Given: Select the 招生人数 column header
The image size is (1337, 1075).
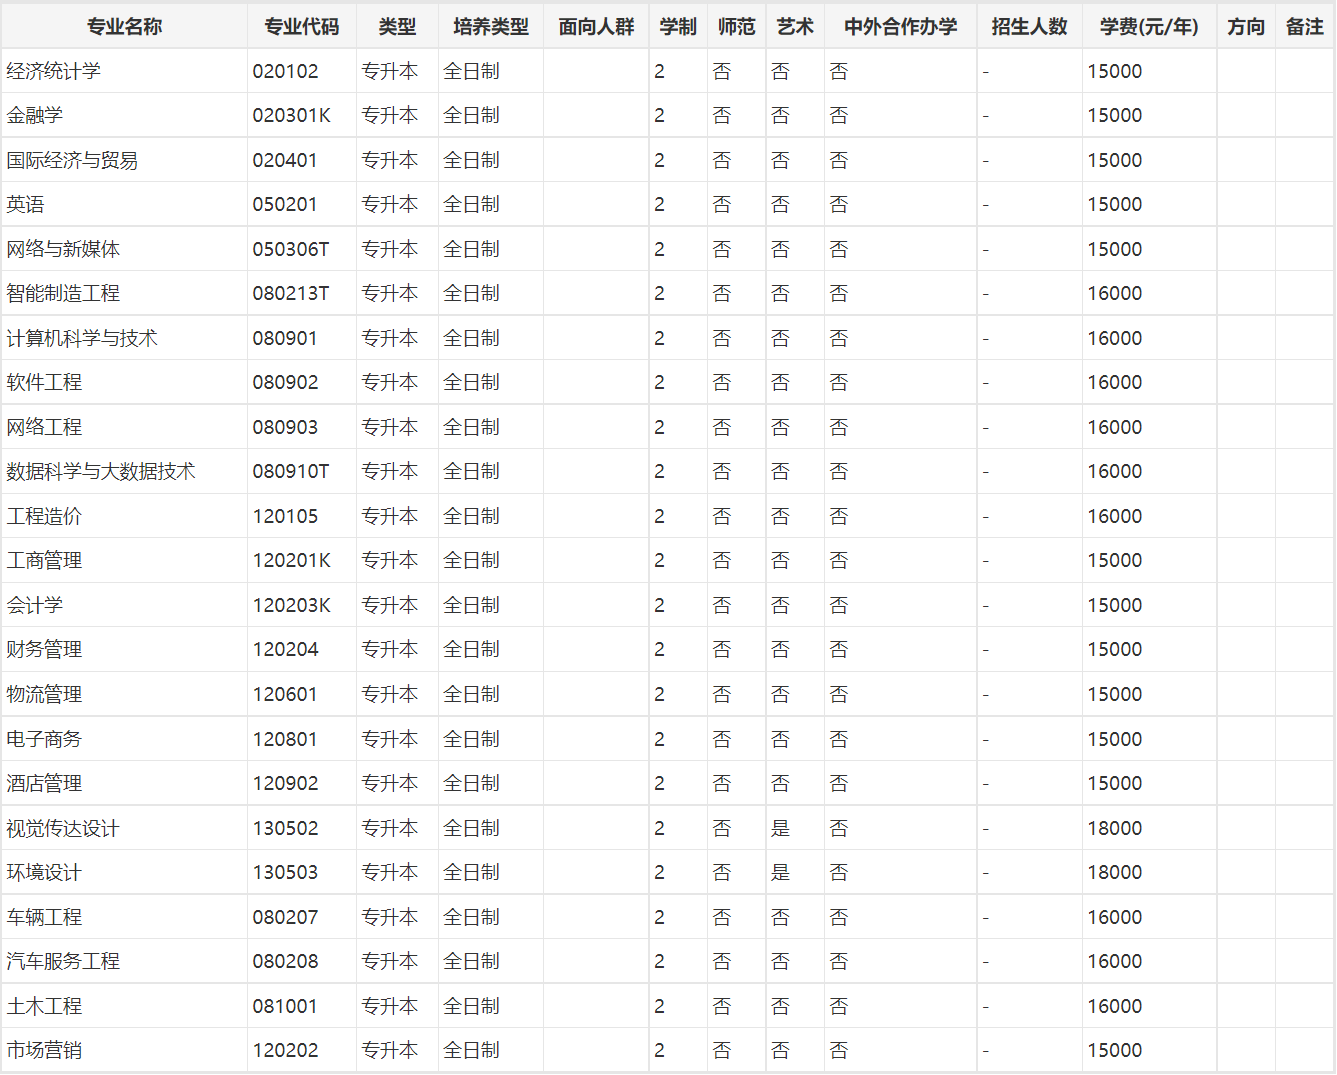Looking at the screenshot, I should coord(1029,27).
